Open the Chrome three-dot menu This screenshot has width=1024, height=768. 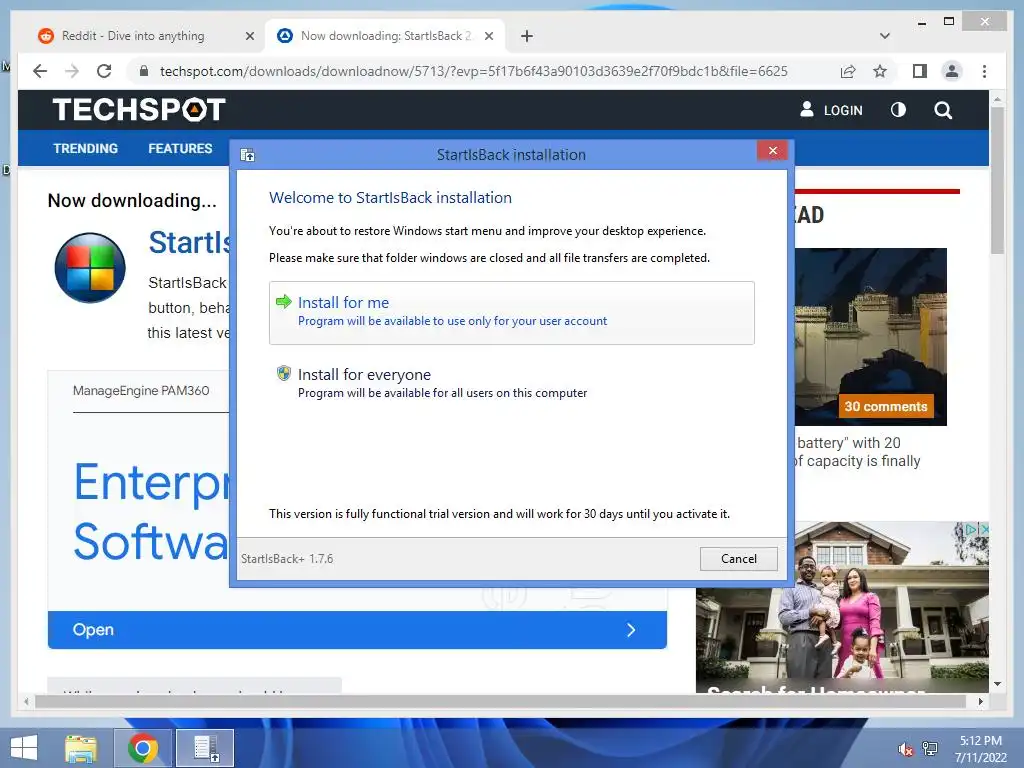[x=985, y=71]
